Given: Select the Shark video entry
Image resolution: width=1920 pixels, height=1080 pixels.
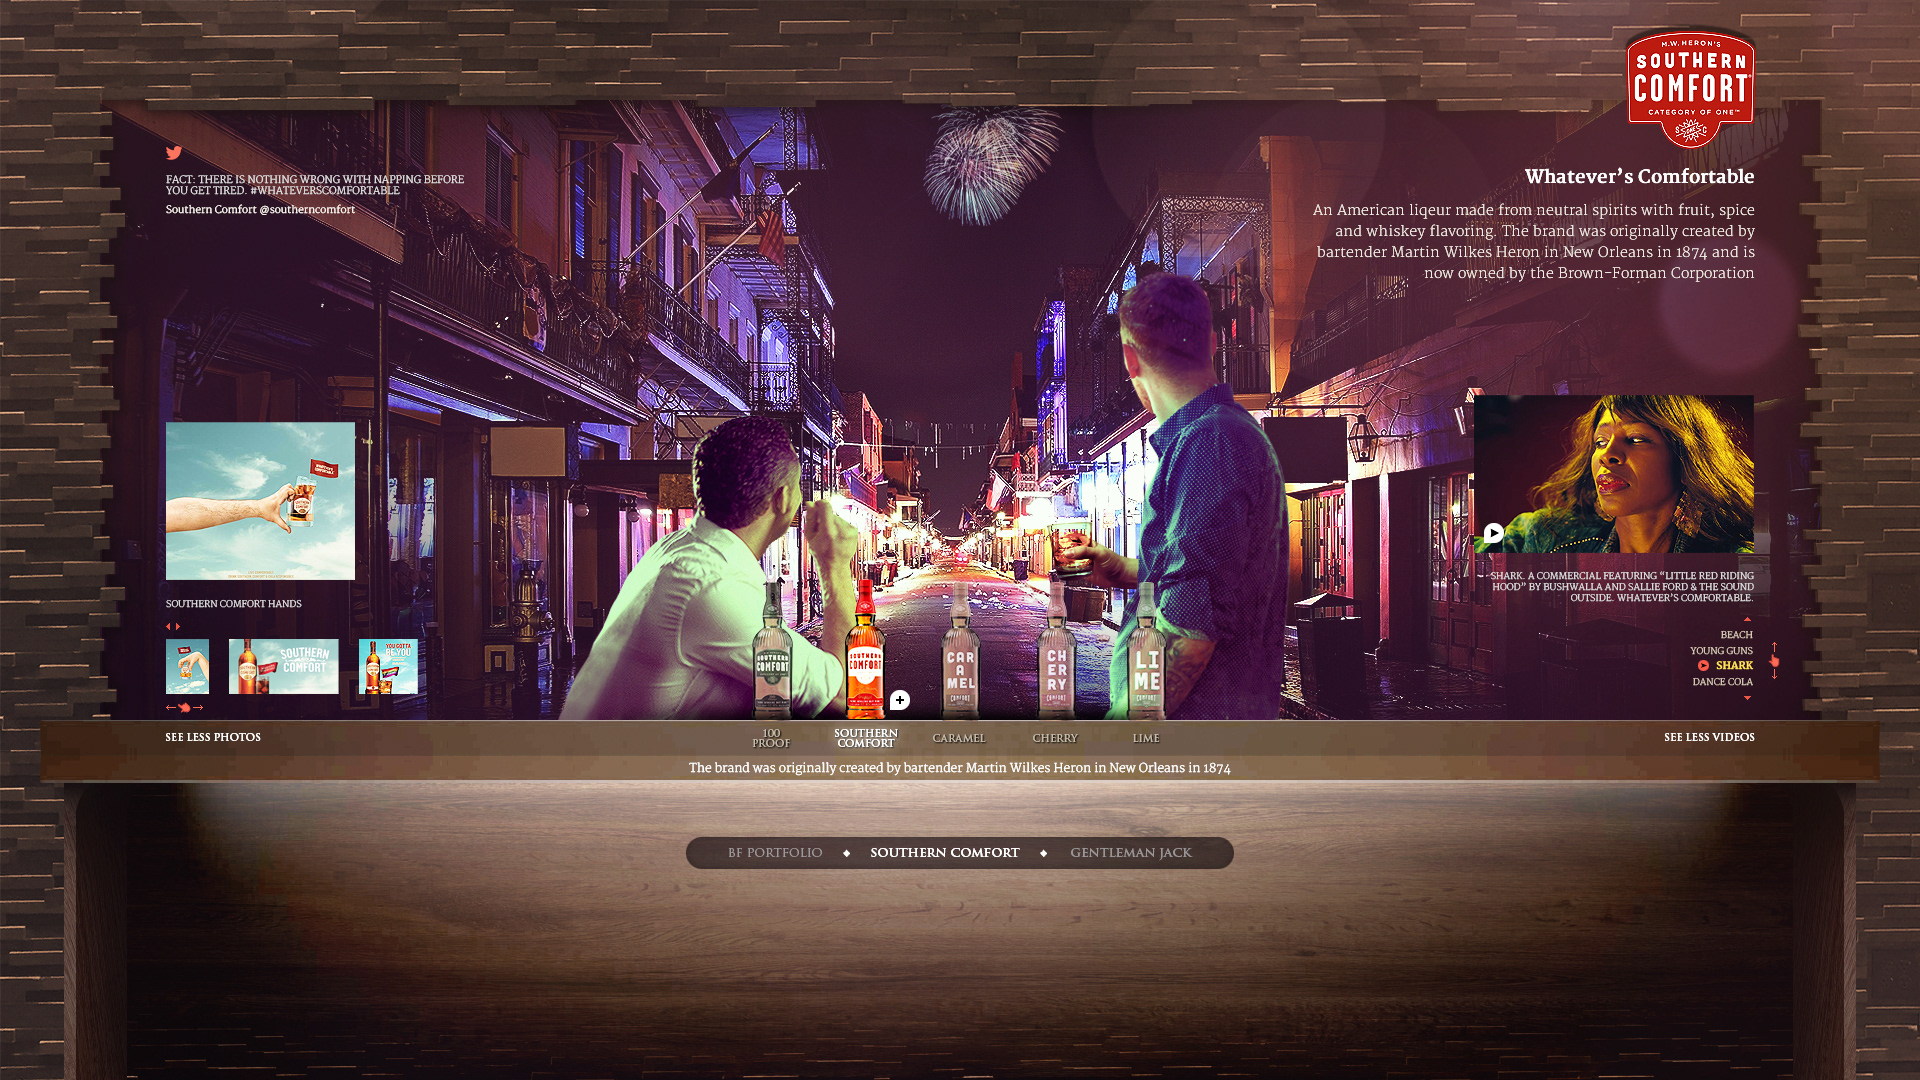Looking at the screenshot, I should point(1734,666).
